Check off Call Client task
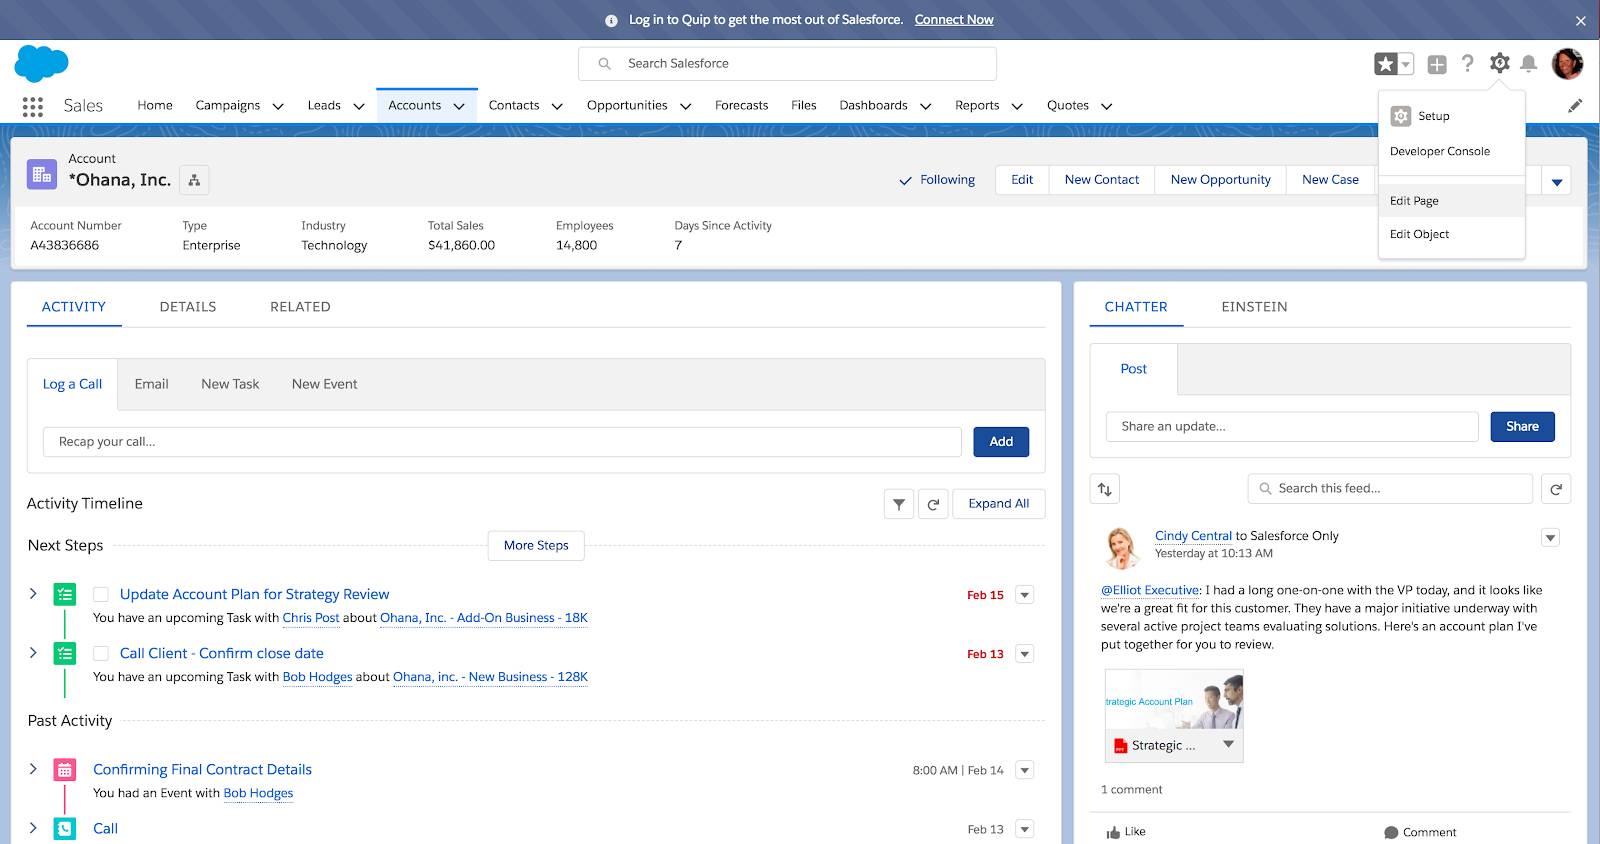The height and width of the screenshot is (844, 1600). click(101, 654)
